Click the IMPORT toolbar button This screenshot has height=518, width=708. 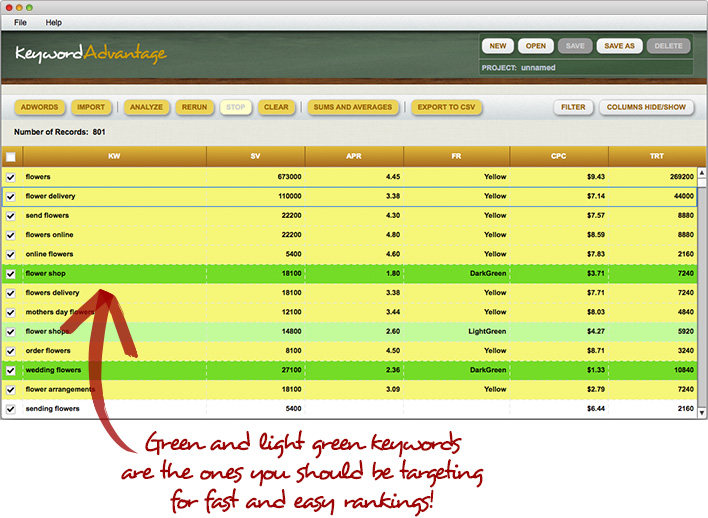[x=91, y=107]
